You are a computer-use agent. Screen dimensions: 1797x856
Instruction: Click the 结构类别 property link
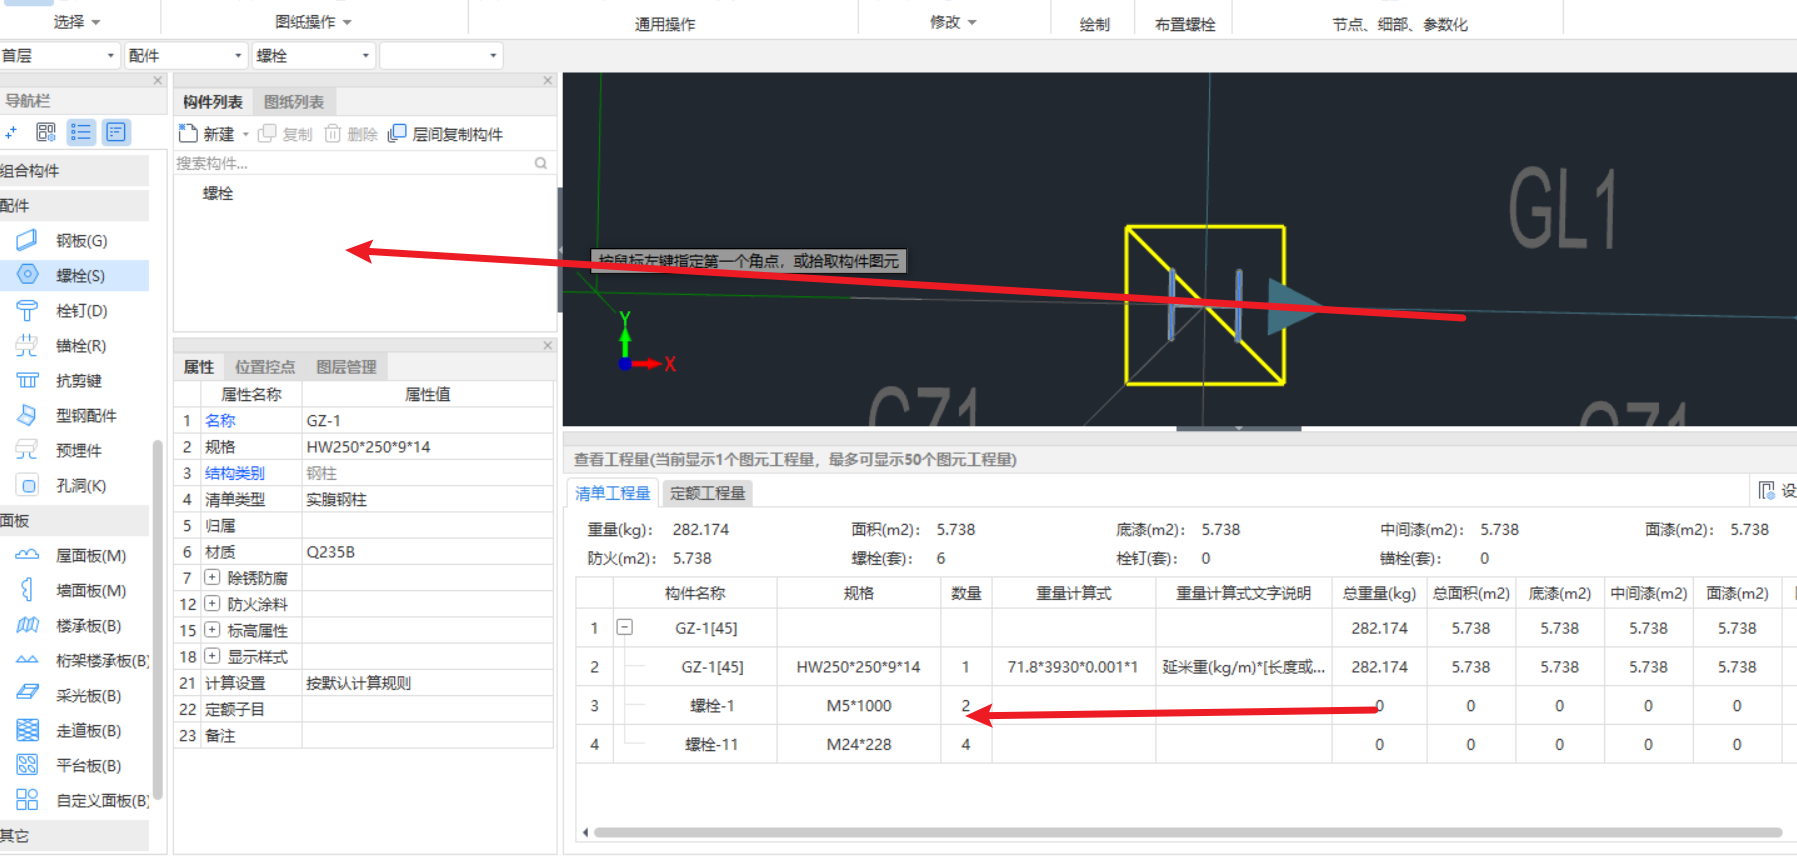pos(235,473)
